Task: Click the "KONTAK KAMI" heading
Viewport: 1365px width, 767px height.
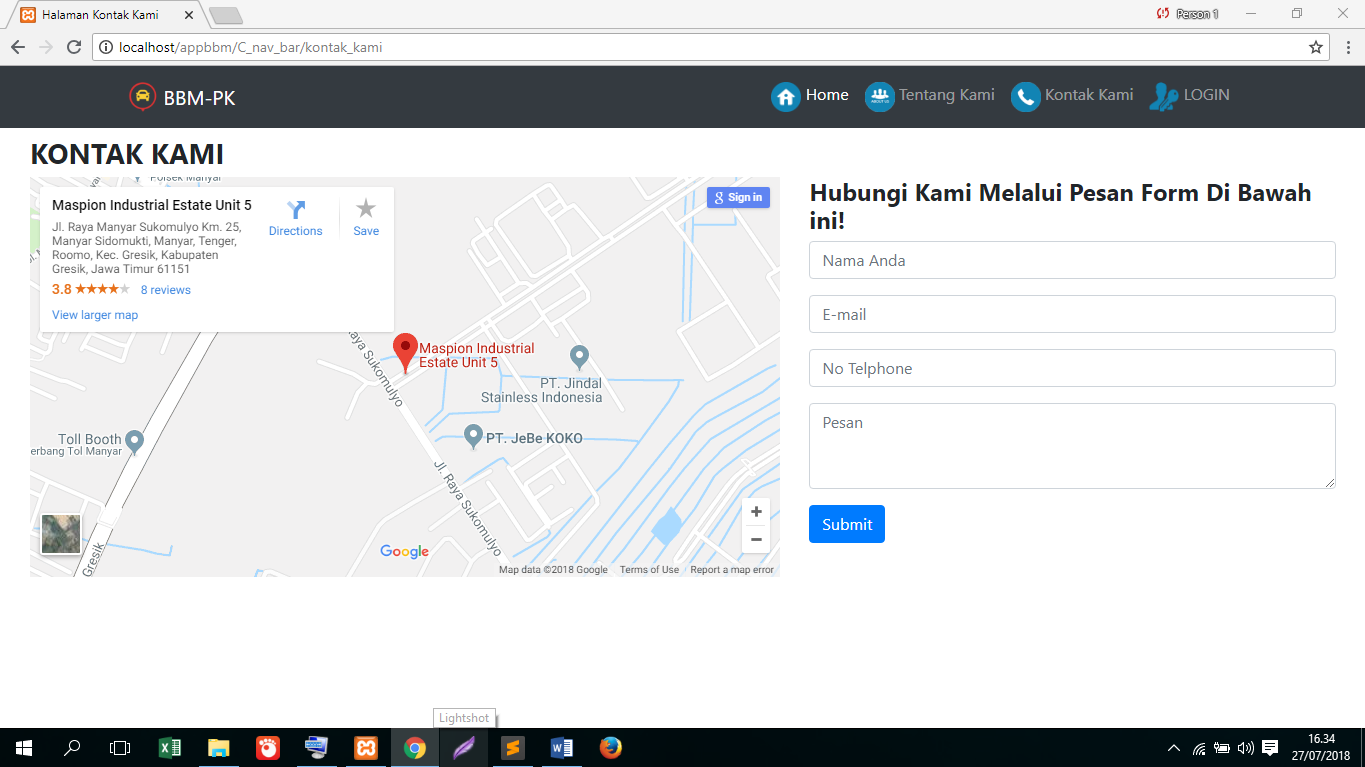Action: pyautogui.click(x=127, y=155)
